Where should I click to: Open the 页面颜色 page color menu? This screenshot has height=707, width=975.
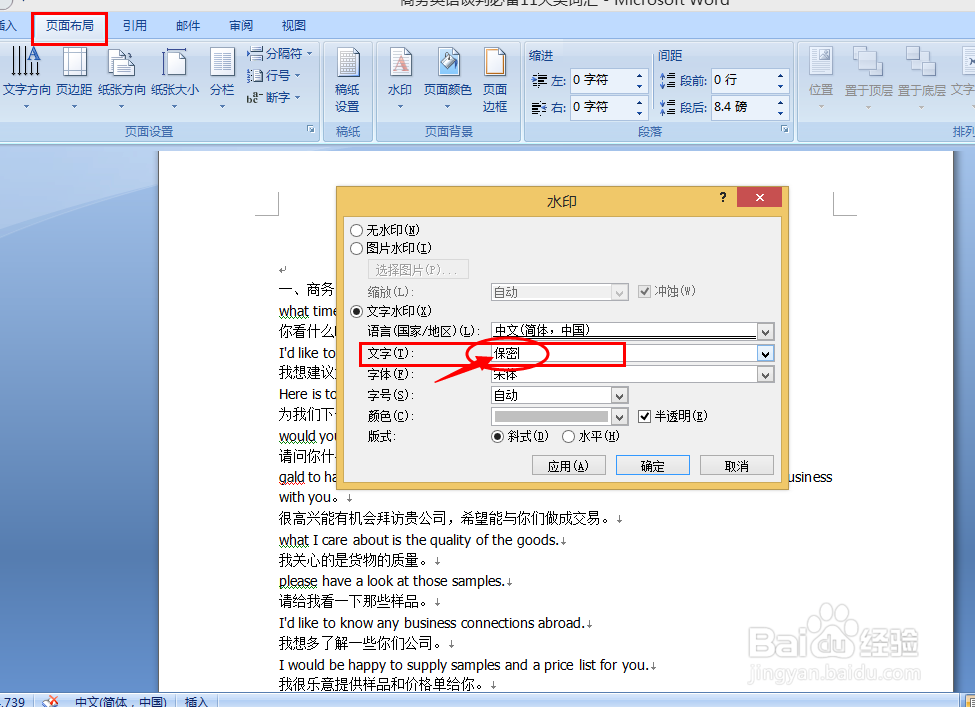pyautogui.click(x=448, y=77)
